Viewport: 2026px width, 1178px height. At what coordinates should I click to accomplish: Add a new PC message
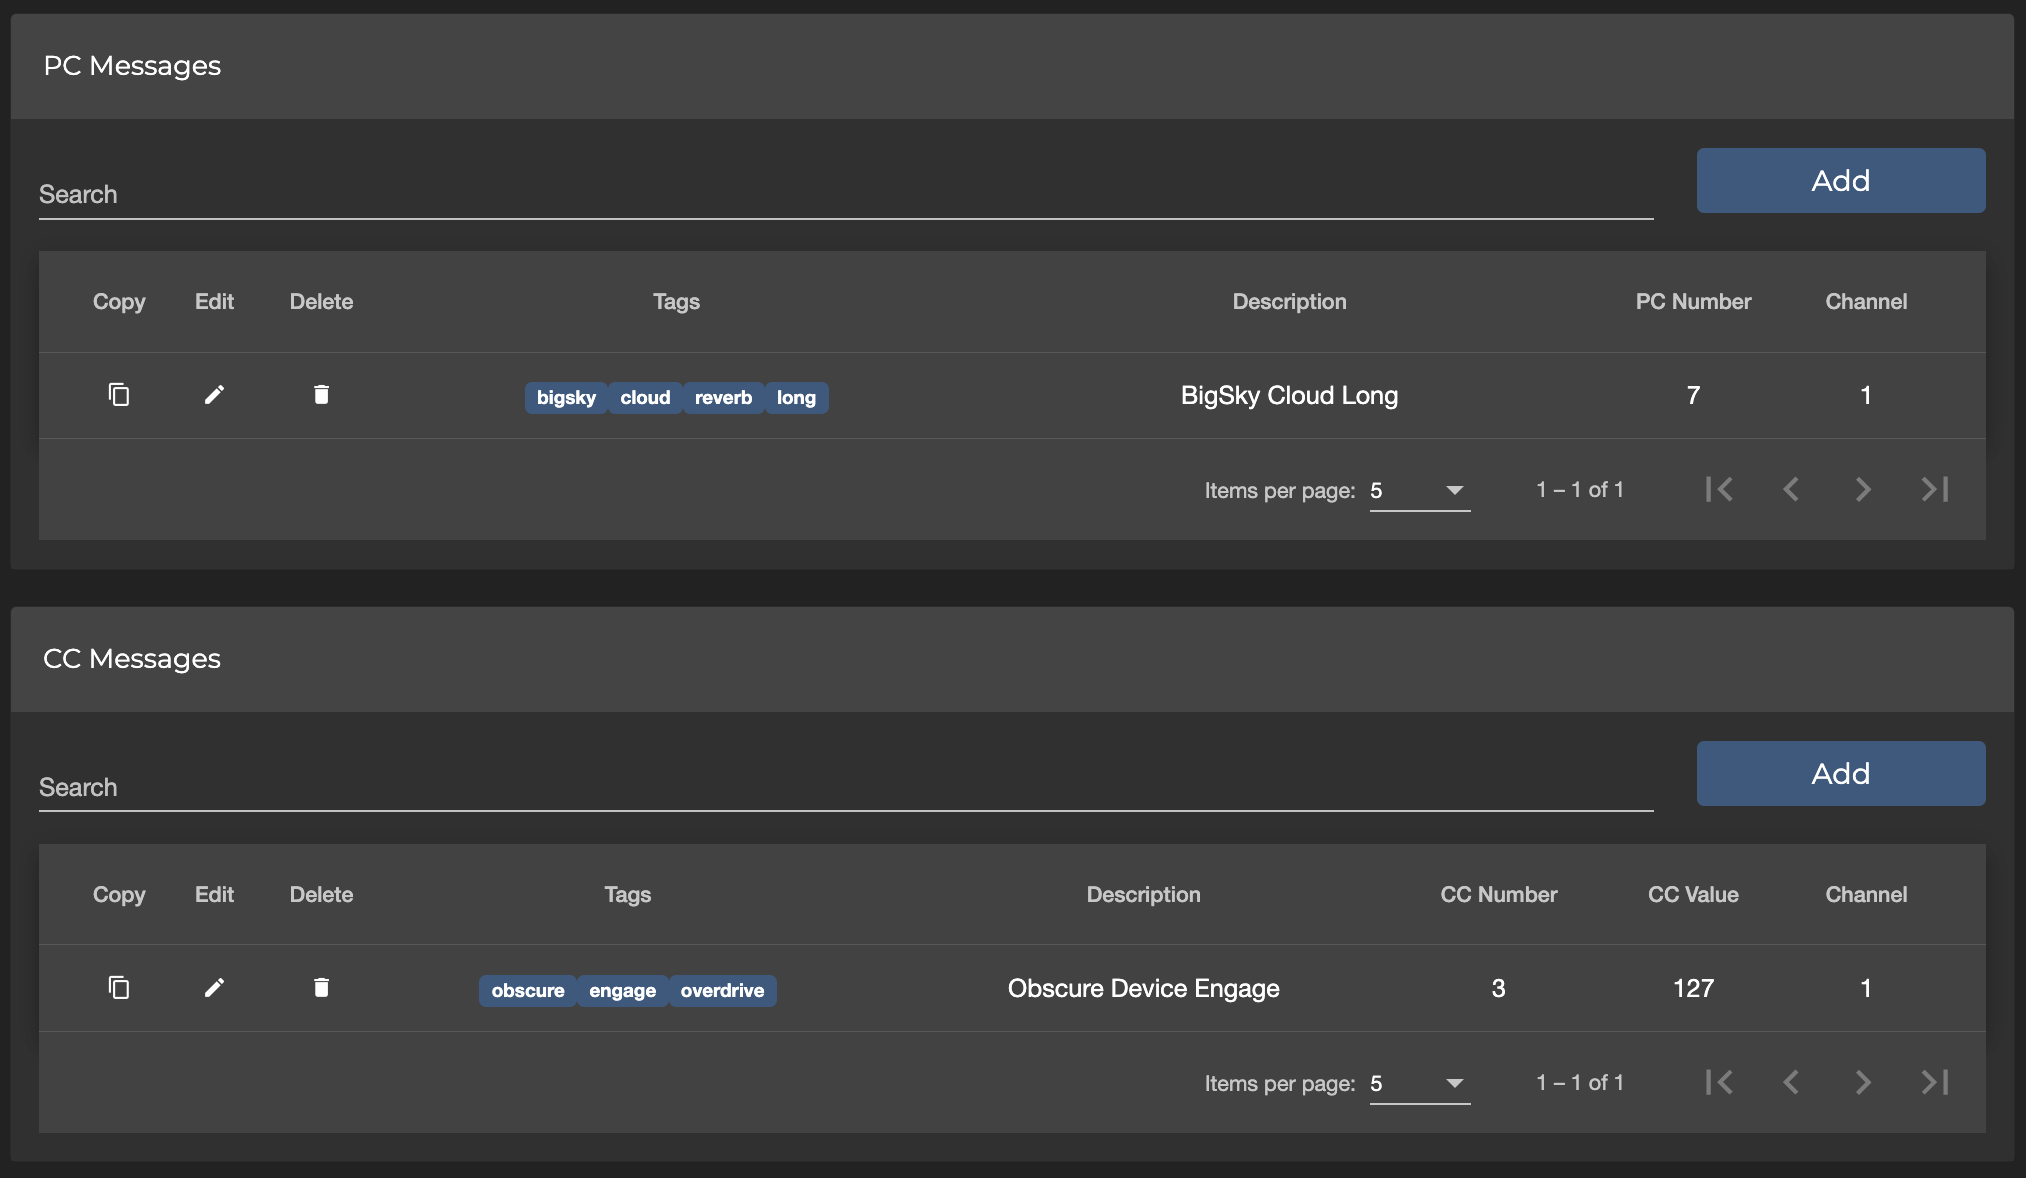[1840, 181]
